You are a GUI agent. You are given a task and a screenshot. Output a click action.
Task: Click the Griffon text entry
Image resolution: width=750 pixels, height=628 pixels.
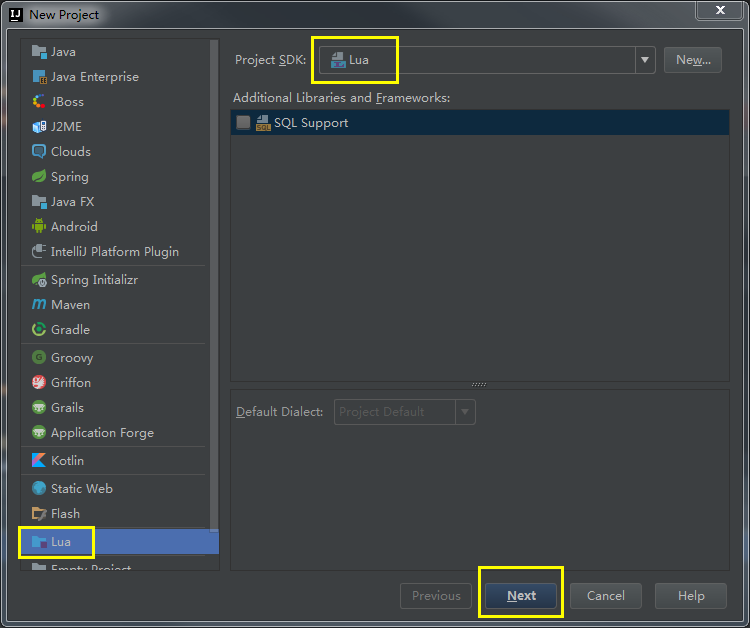click(71, 383)
